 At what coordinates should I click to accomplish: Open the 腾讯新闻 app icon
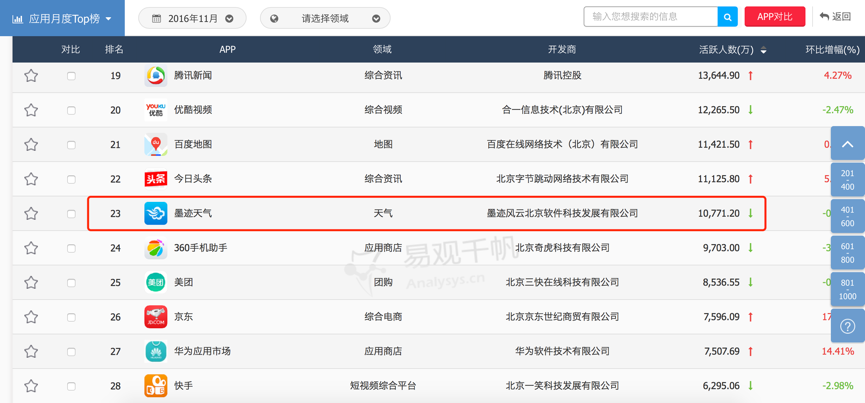click(156, 76)
